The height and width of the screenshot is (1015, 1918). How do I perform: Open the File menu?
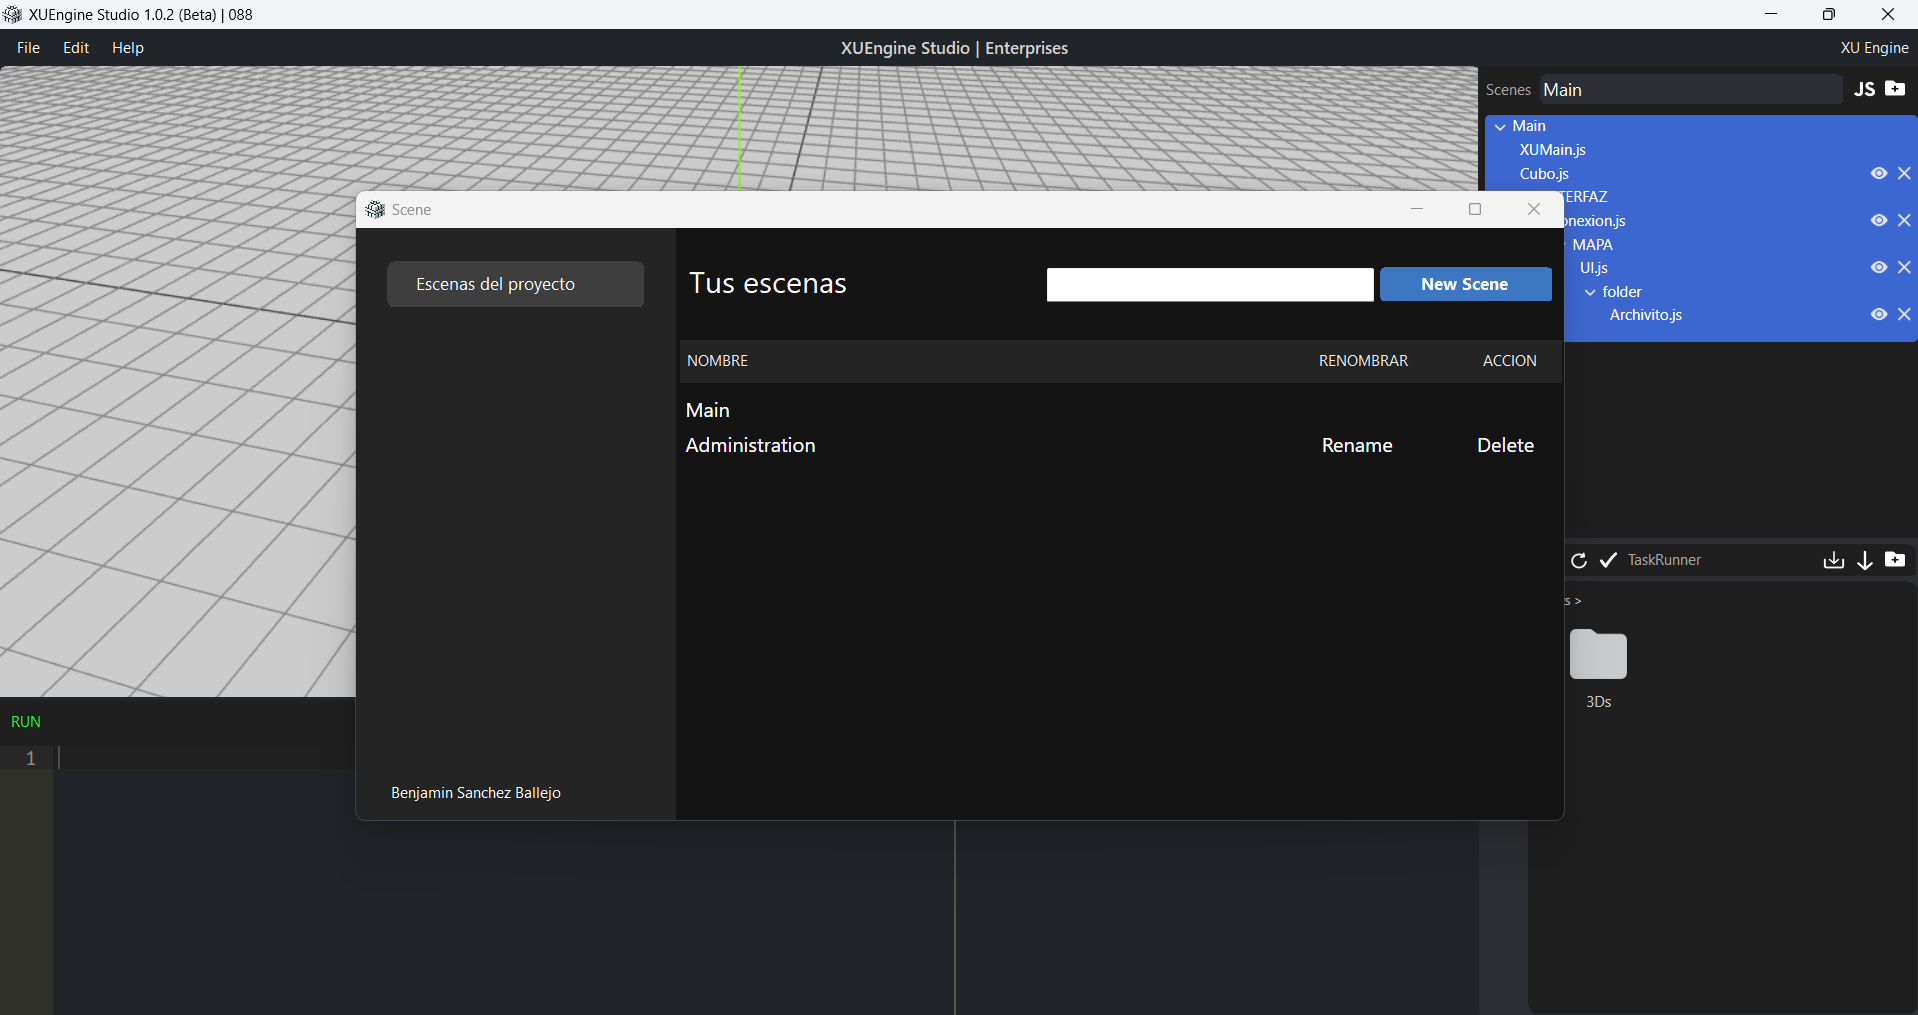(x=28, y=48)
